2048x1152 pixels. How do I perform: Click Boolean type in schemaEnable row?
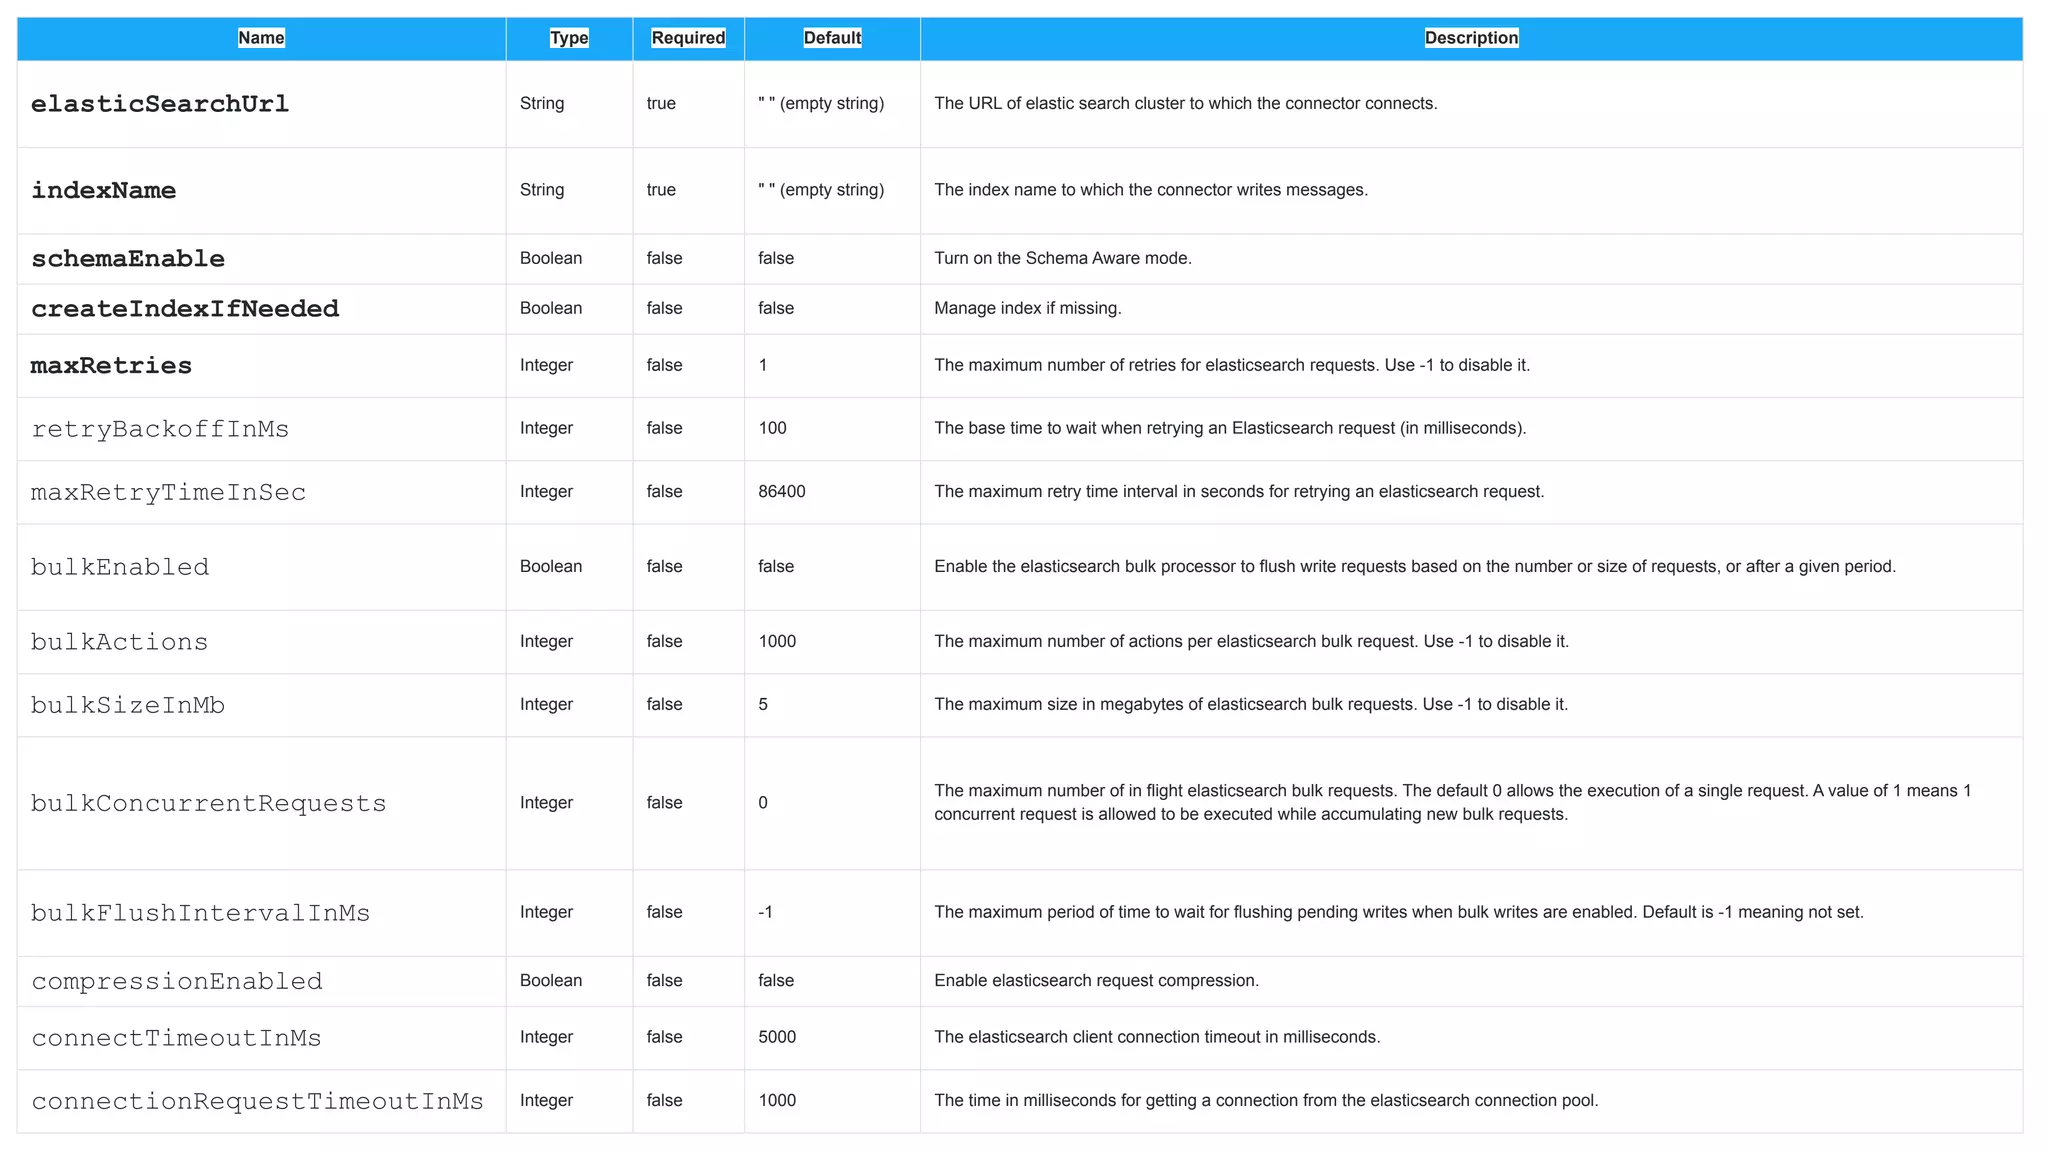coord(551,258)
